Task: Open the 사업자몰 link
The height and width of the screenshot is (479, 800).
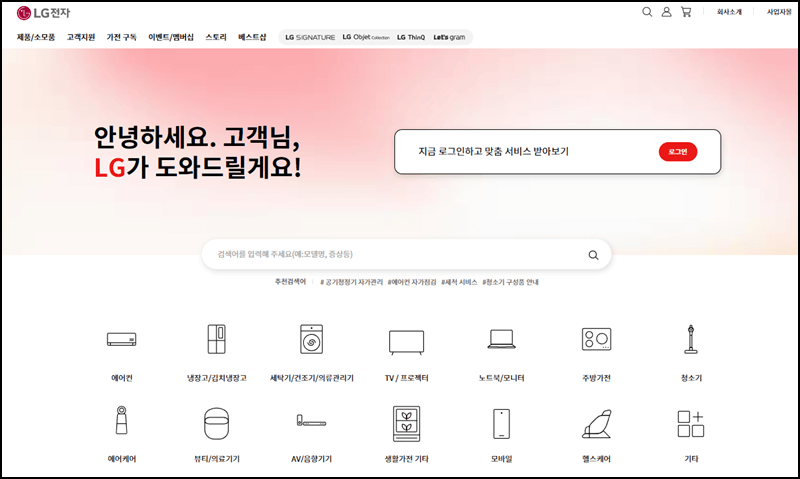Action: pyautogui.click(x=779, y=12)
